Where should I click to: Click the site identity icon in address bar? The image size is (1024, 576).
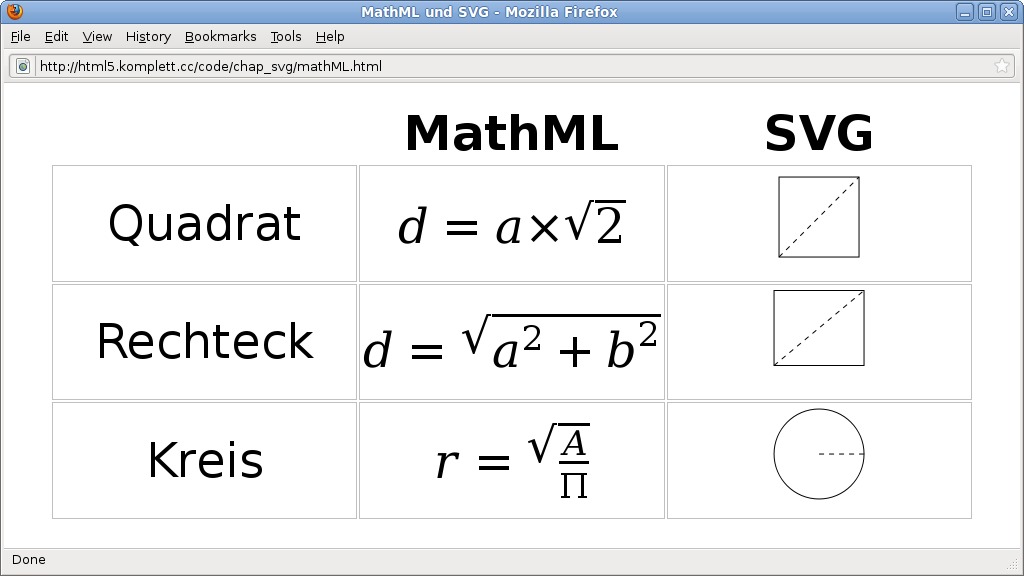(23, 67)
